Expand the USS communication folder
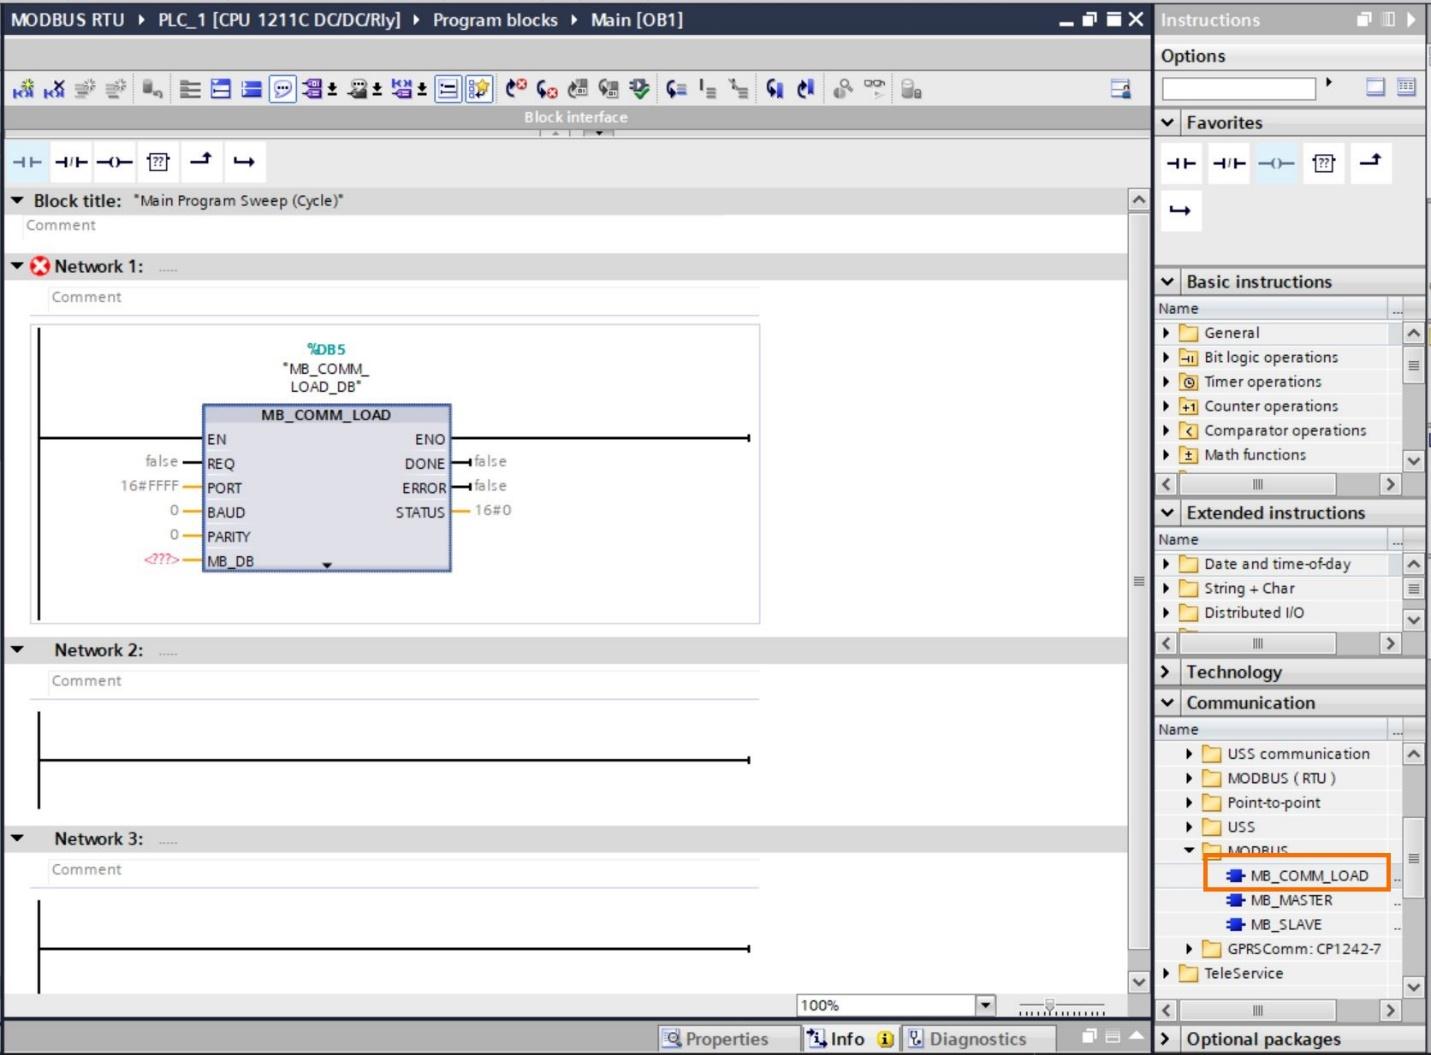 (x=1188, y=753)
